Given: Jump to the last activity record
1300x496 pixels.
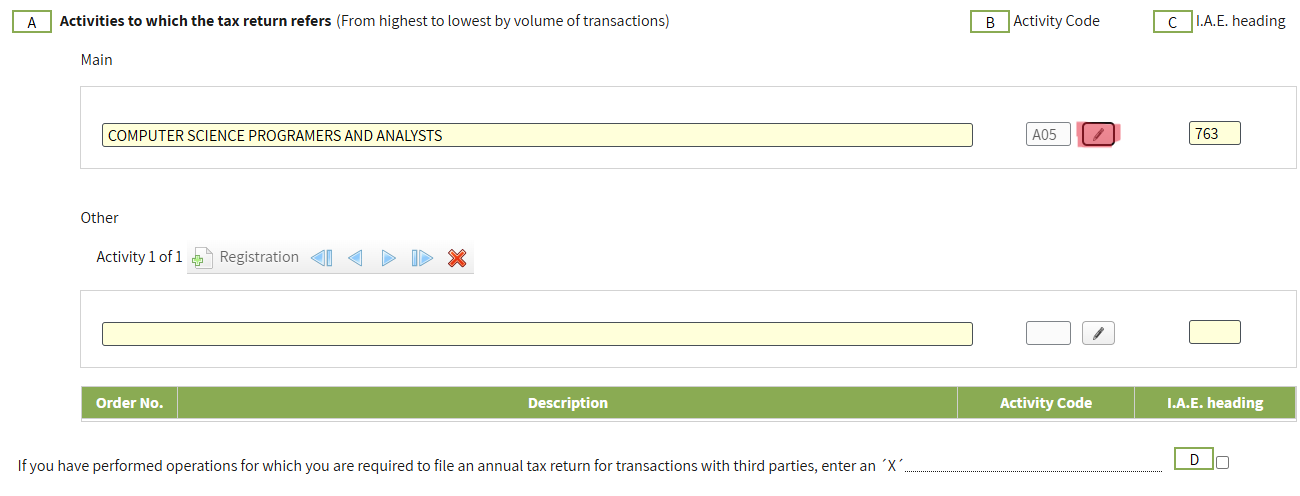Looking at the screenshot, I should (422, 258).
